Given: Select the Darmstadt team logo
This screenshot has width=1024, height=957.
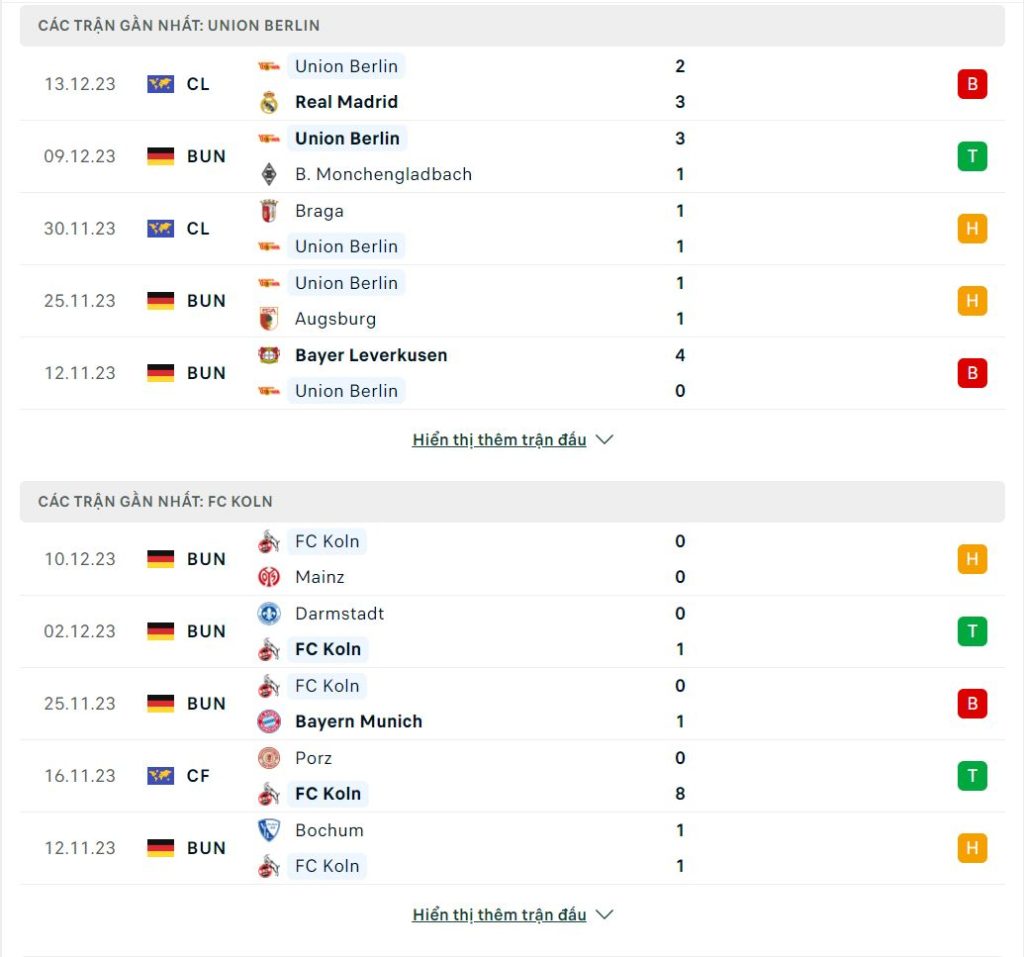Looking at the screenshot, I should tap(269, 613).
